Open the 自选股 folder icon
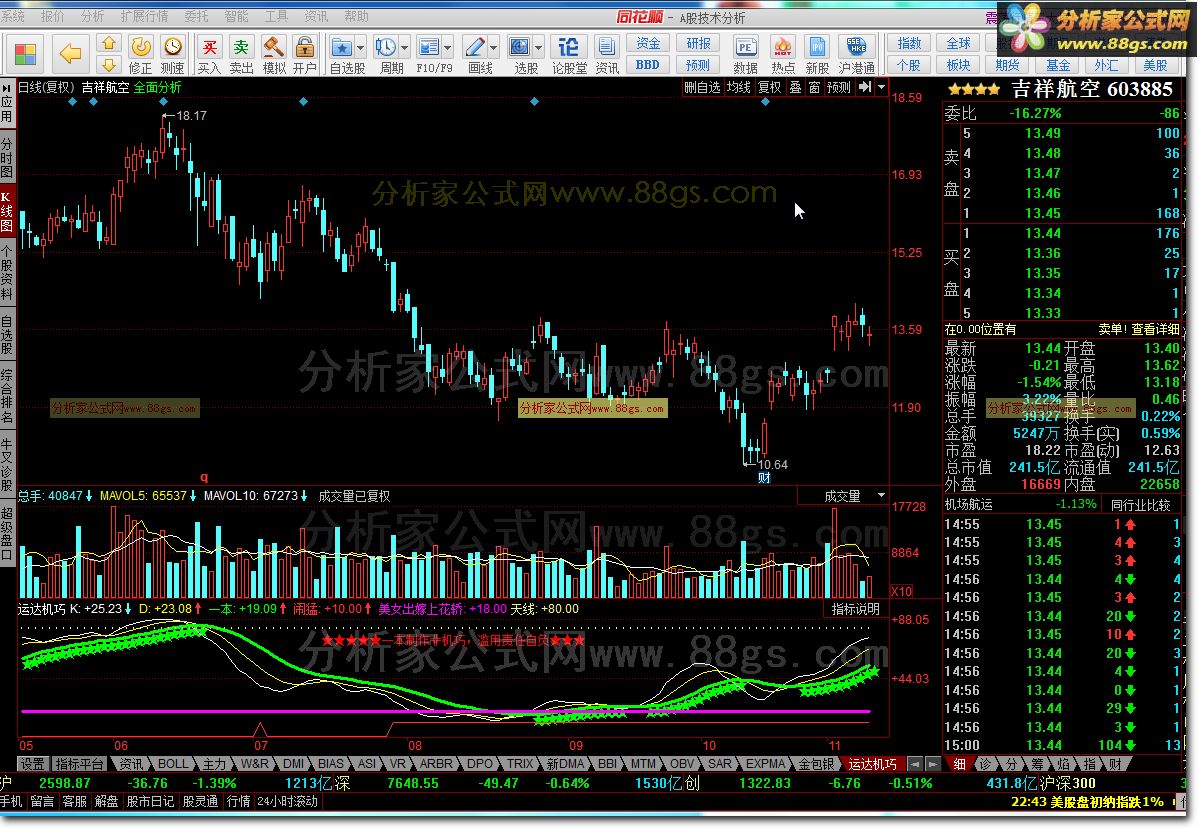The height and width of the screenshot is (829, 1199). pos(342,47)
